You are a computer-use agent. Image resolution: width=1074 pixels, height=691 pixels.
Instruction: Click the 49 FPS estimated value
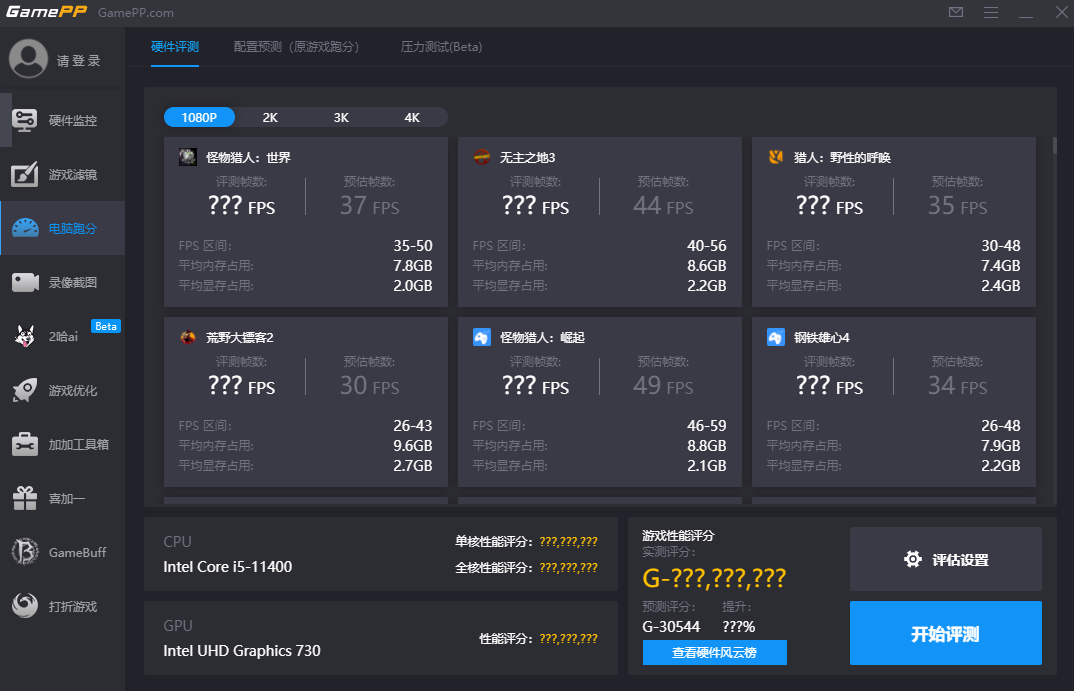pyautogui.click(x=663, y=386)
